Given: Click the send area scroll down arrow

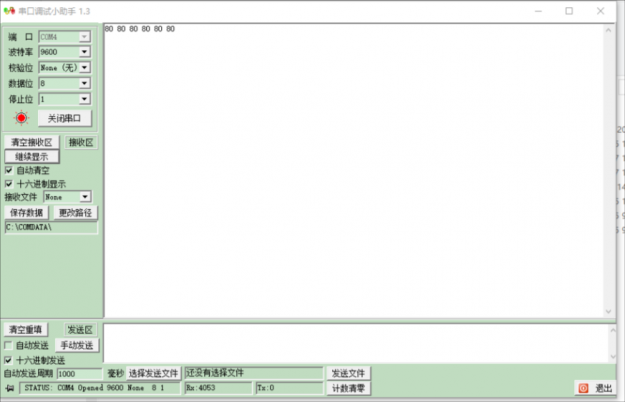Looking at the screenshot, I should pyautogui.click(x=613, y=357).
